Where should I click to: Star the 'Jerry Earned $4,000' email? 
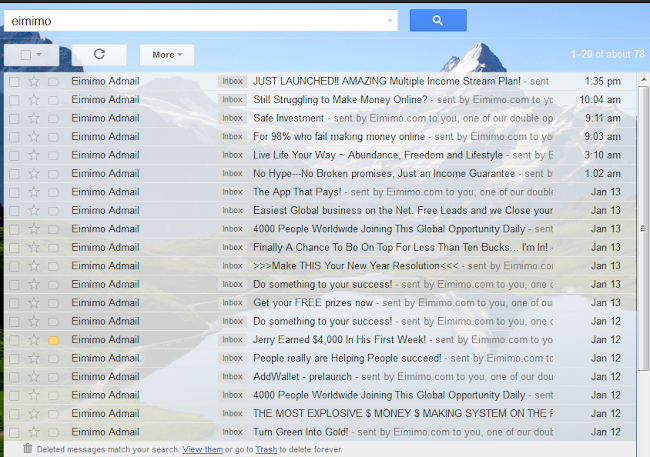point(34,340)
